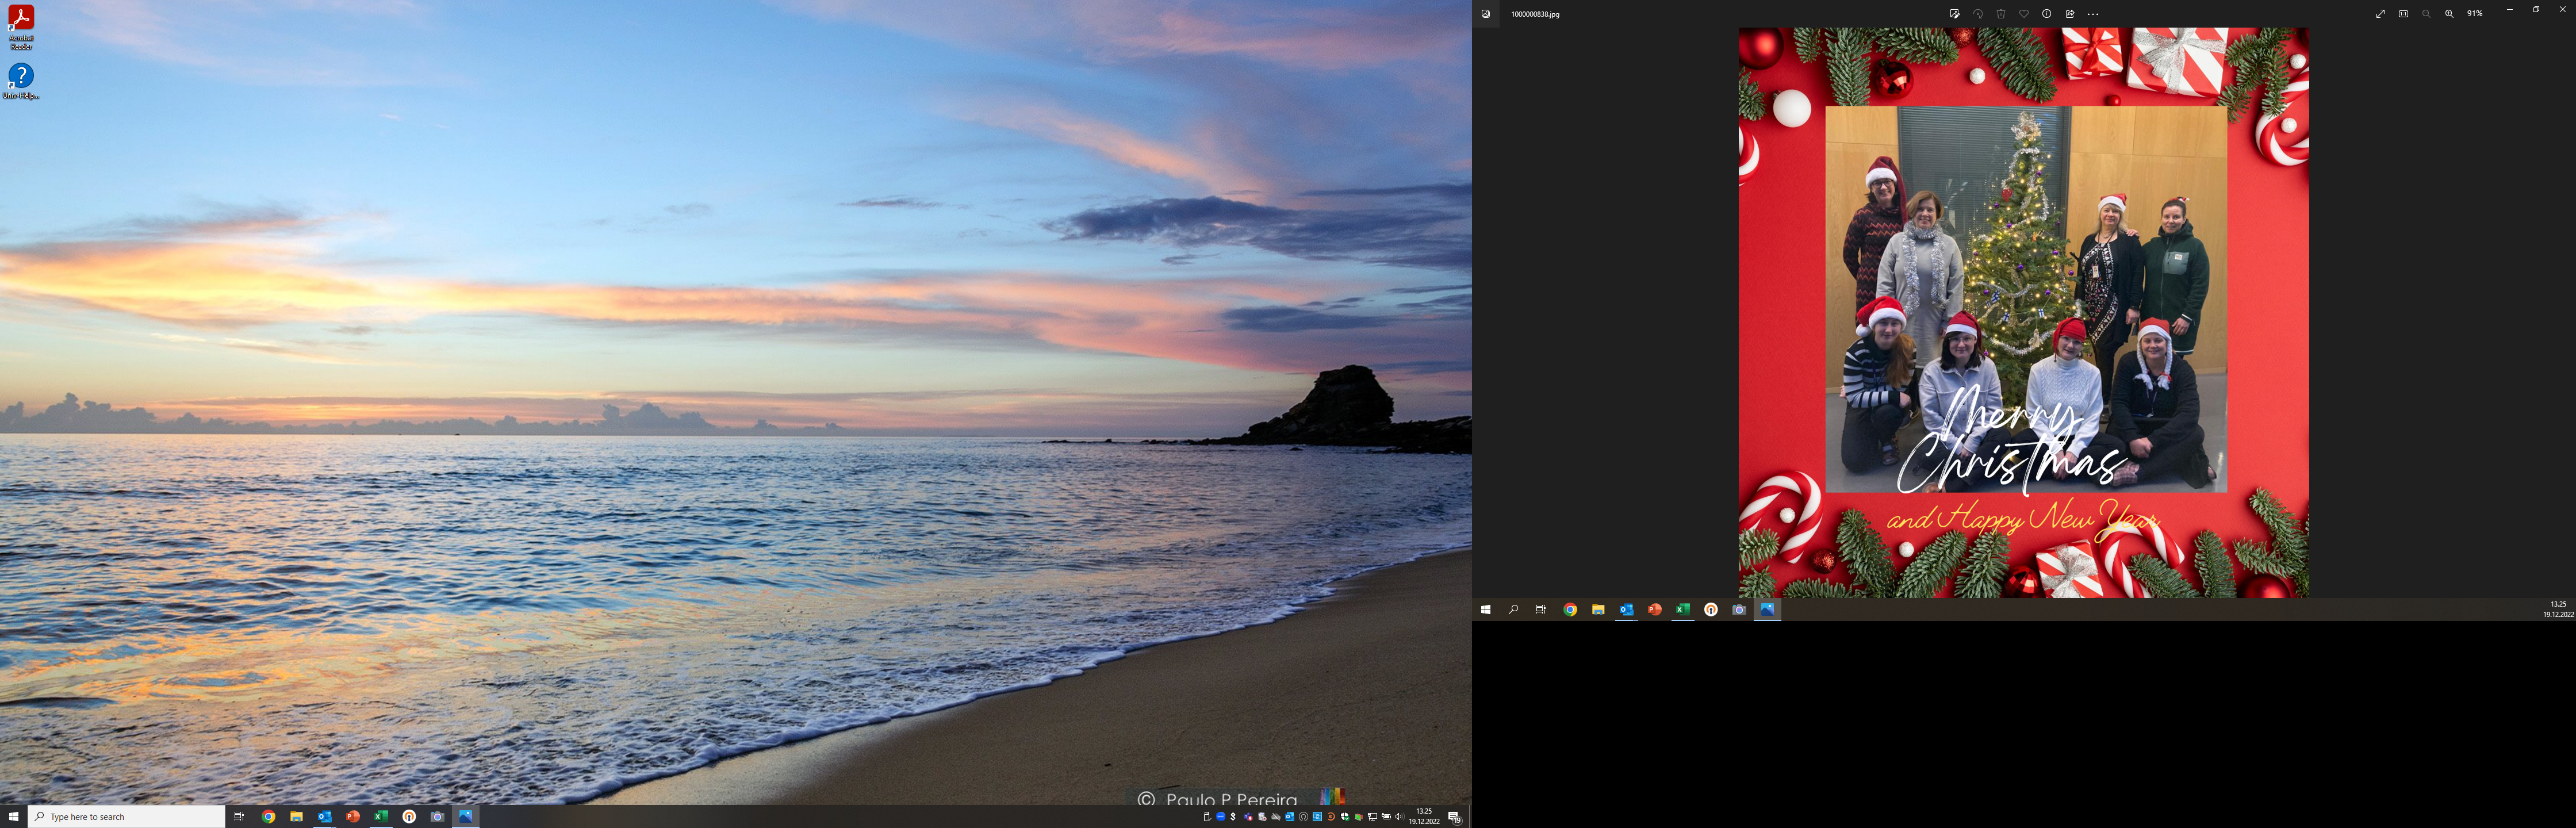
Task: Click the Photos app icon beside file name
Action: pos(1485,14)
